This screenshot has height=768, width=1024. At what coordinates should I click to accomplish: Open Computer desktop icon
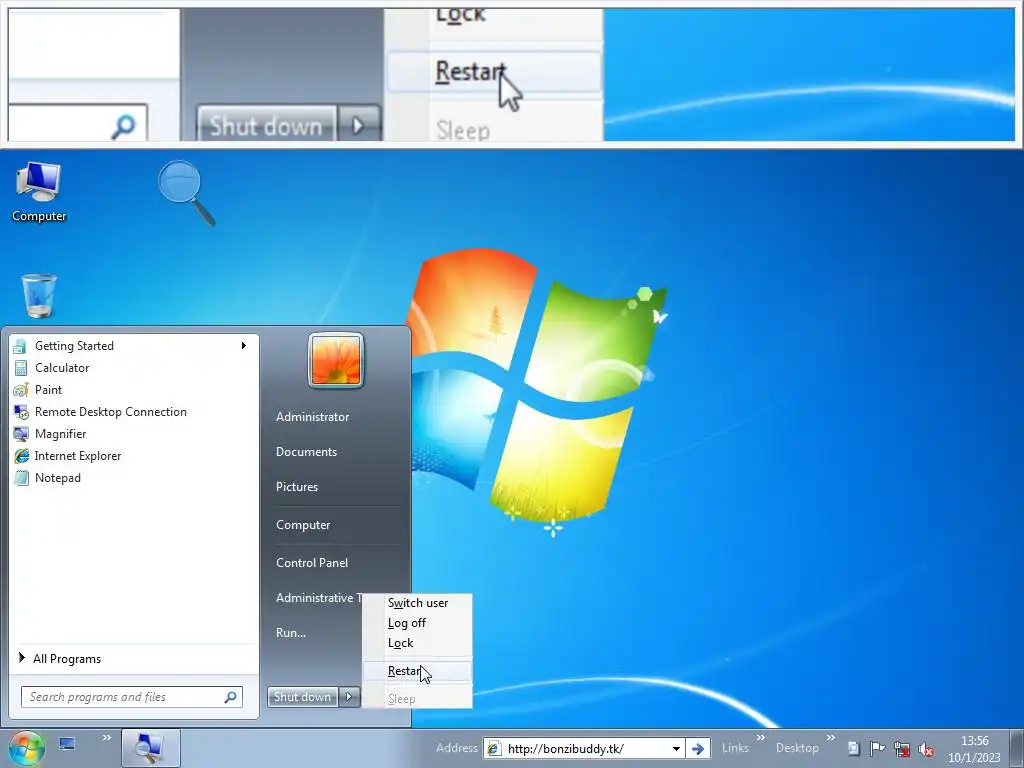click(x=39, y=193)
